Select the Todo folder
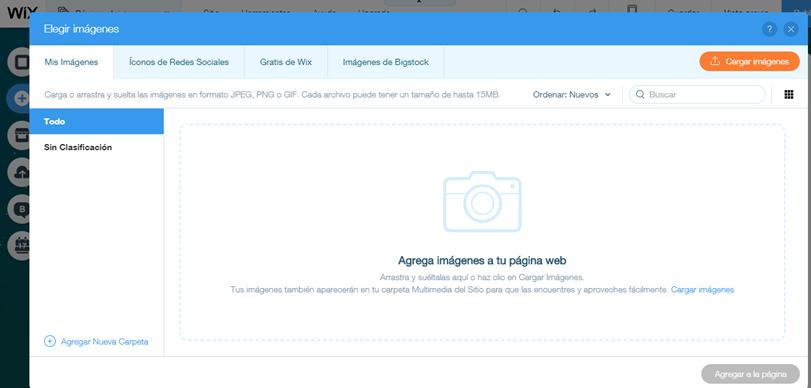 (x=97, y=122)
